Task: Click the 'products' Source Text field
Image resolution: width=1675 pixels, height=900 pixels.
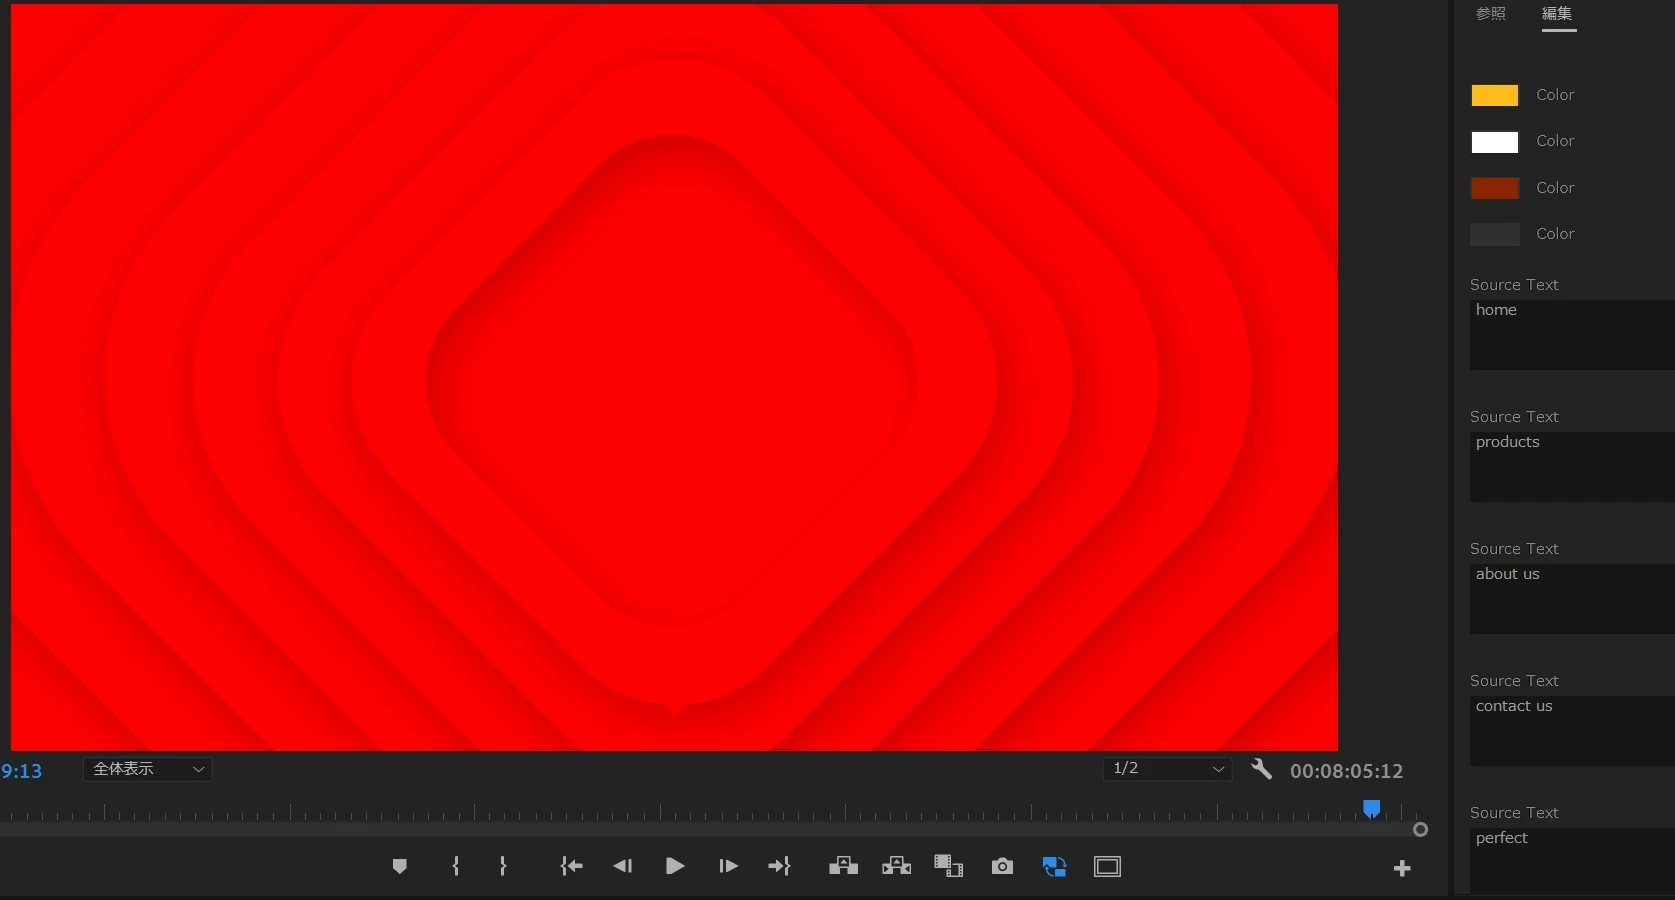Action: pos(1572,467)
